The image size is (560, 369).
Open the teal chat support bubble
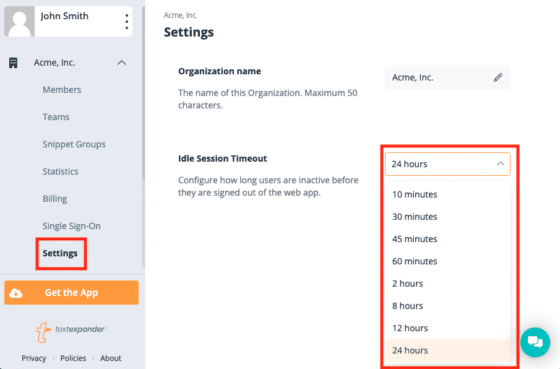[535, 342]
